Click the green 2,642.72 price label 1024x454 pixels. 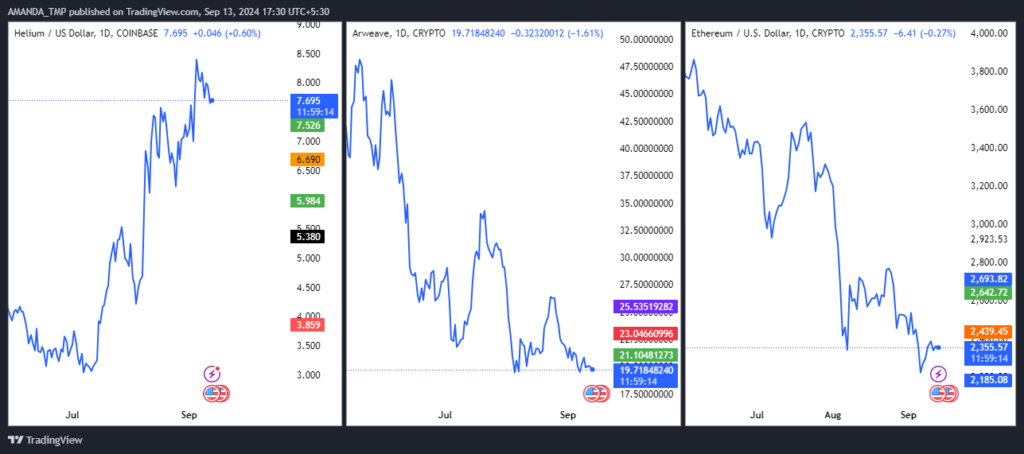987,292
